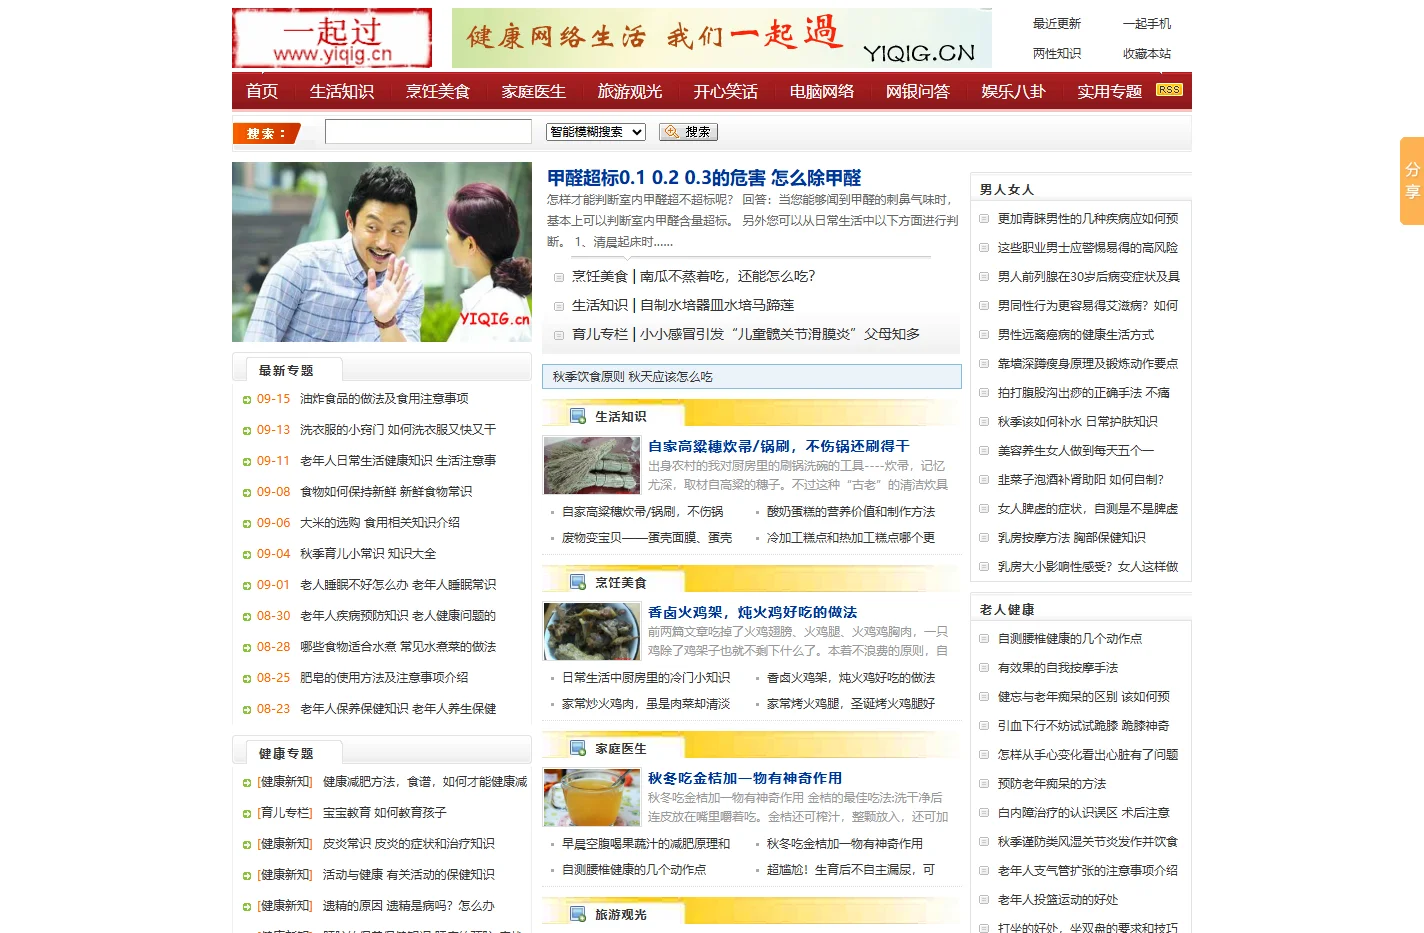Click the RSS feed icon in navigation bar
The height and width of the screenshot is (933, 1424).
(1169, 90)
